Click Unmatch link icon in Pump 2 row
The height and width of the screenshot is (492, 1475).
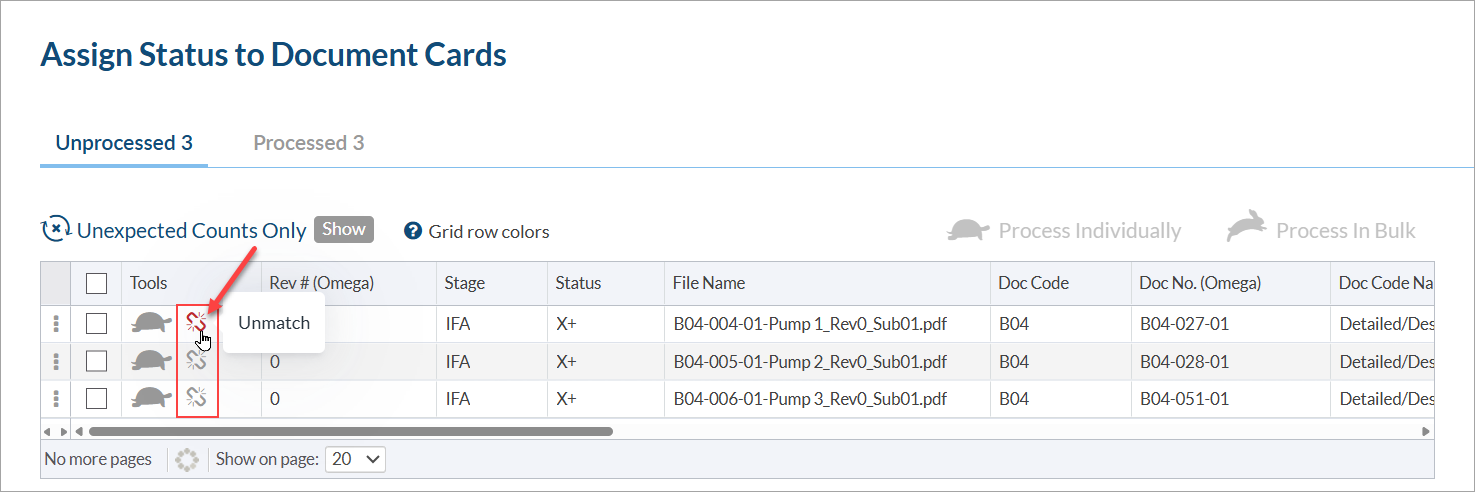197,361
